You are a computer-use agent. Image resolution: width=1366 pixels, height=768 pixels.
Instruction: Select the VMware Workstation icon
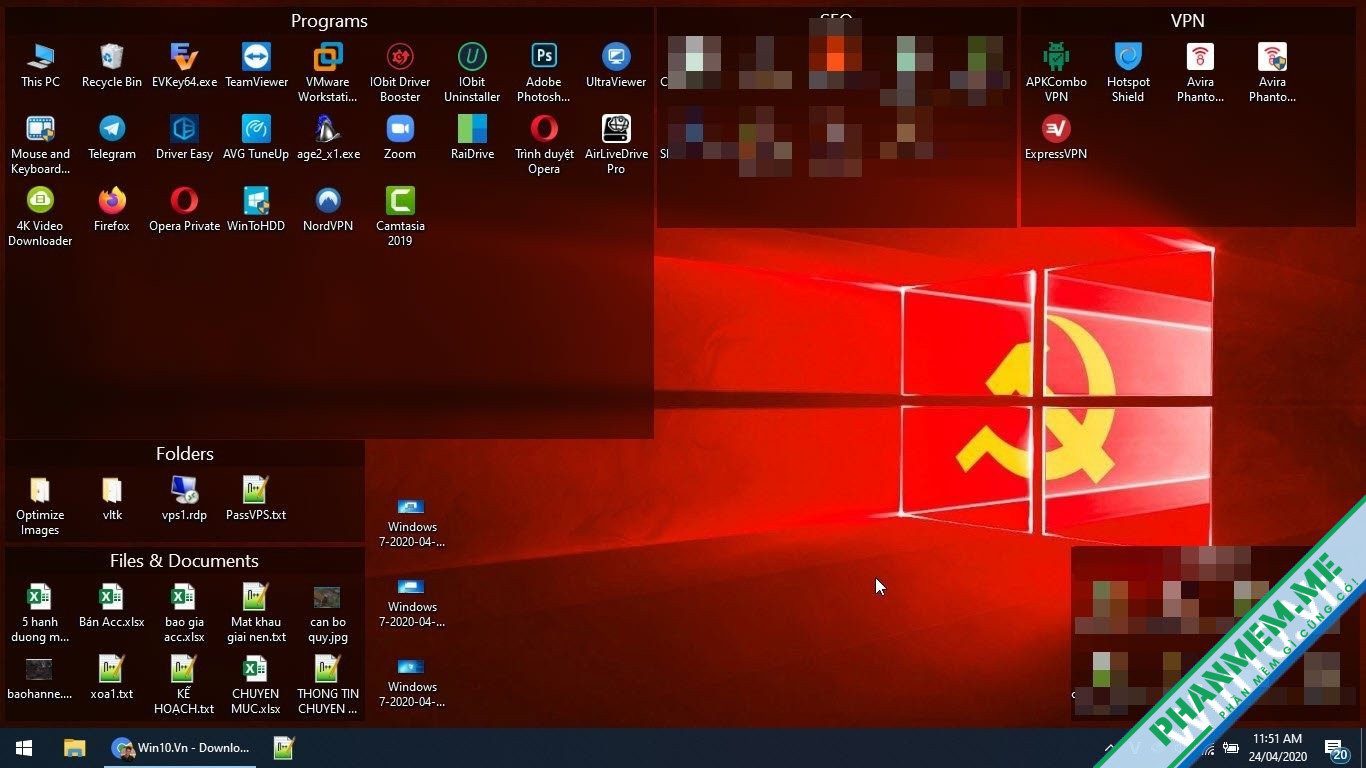click(x=328, y=72)
